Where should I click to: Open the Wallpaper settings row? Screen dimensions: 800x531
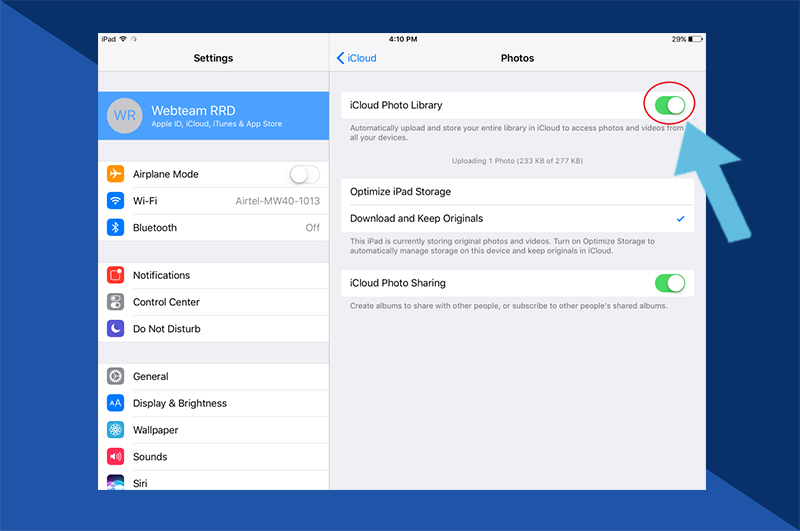click(x=213, y=430)
